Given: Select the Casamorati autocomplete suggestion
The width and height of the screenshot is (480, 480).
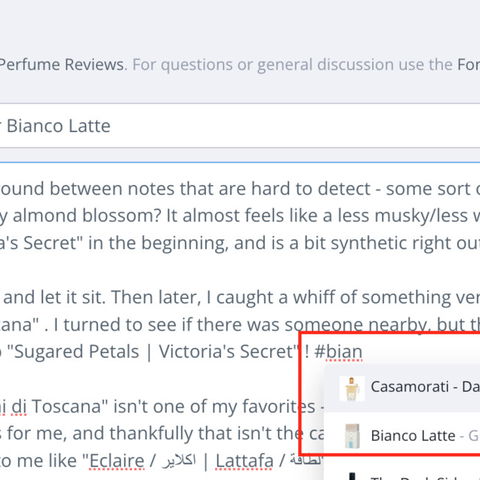Looking at the screenshot, I should [x=402, y=388].
